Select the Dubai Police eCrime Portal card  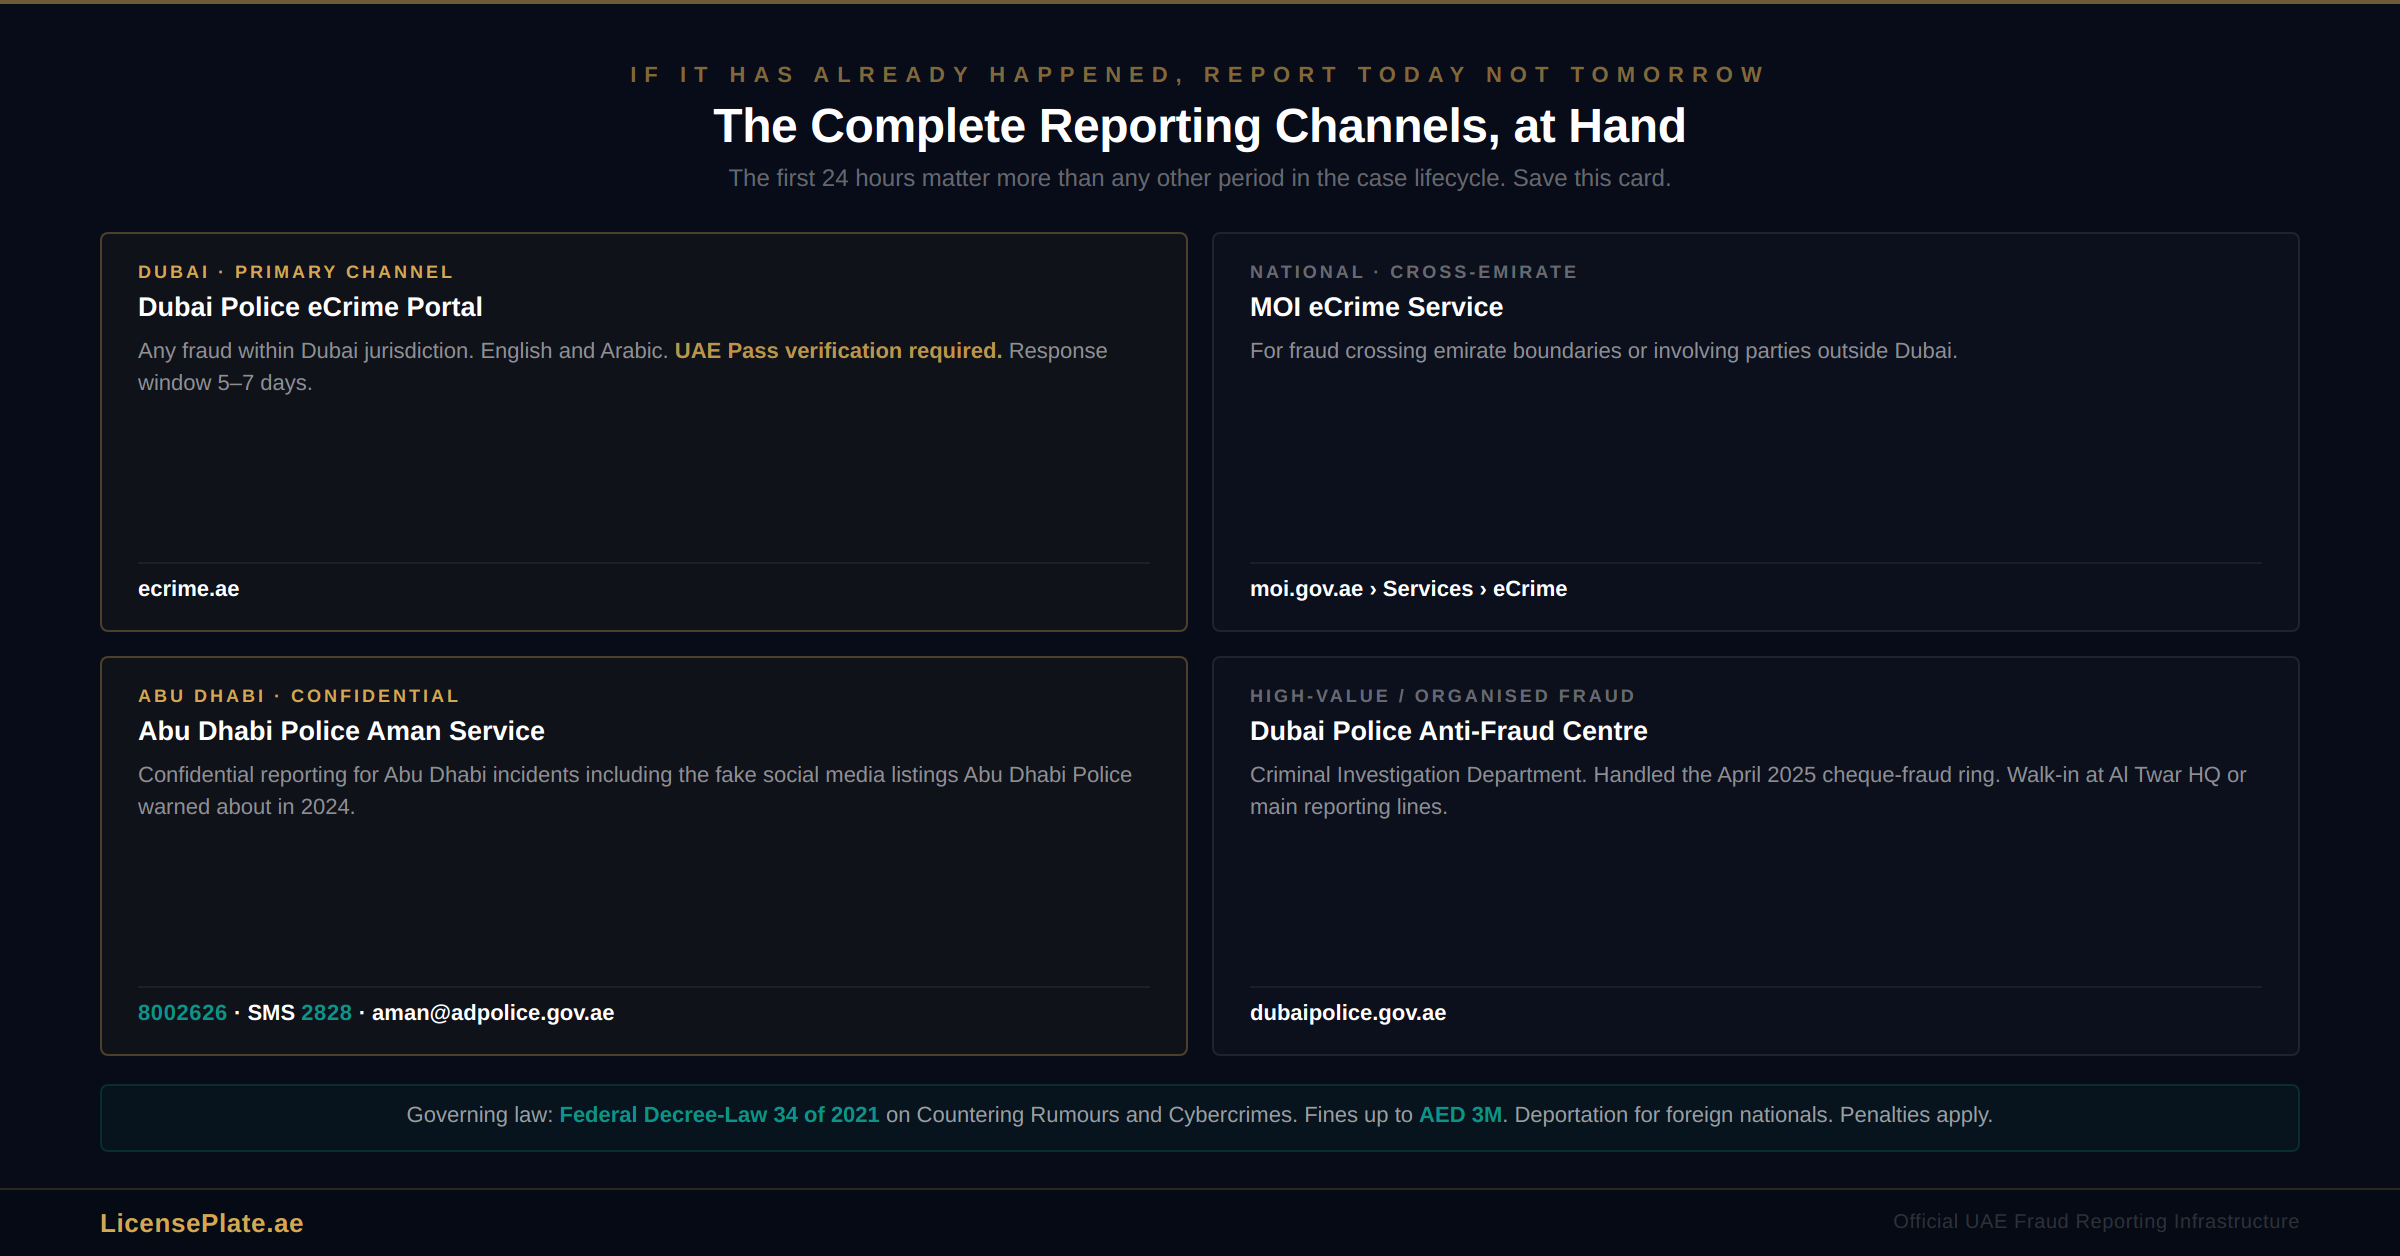643,432
